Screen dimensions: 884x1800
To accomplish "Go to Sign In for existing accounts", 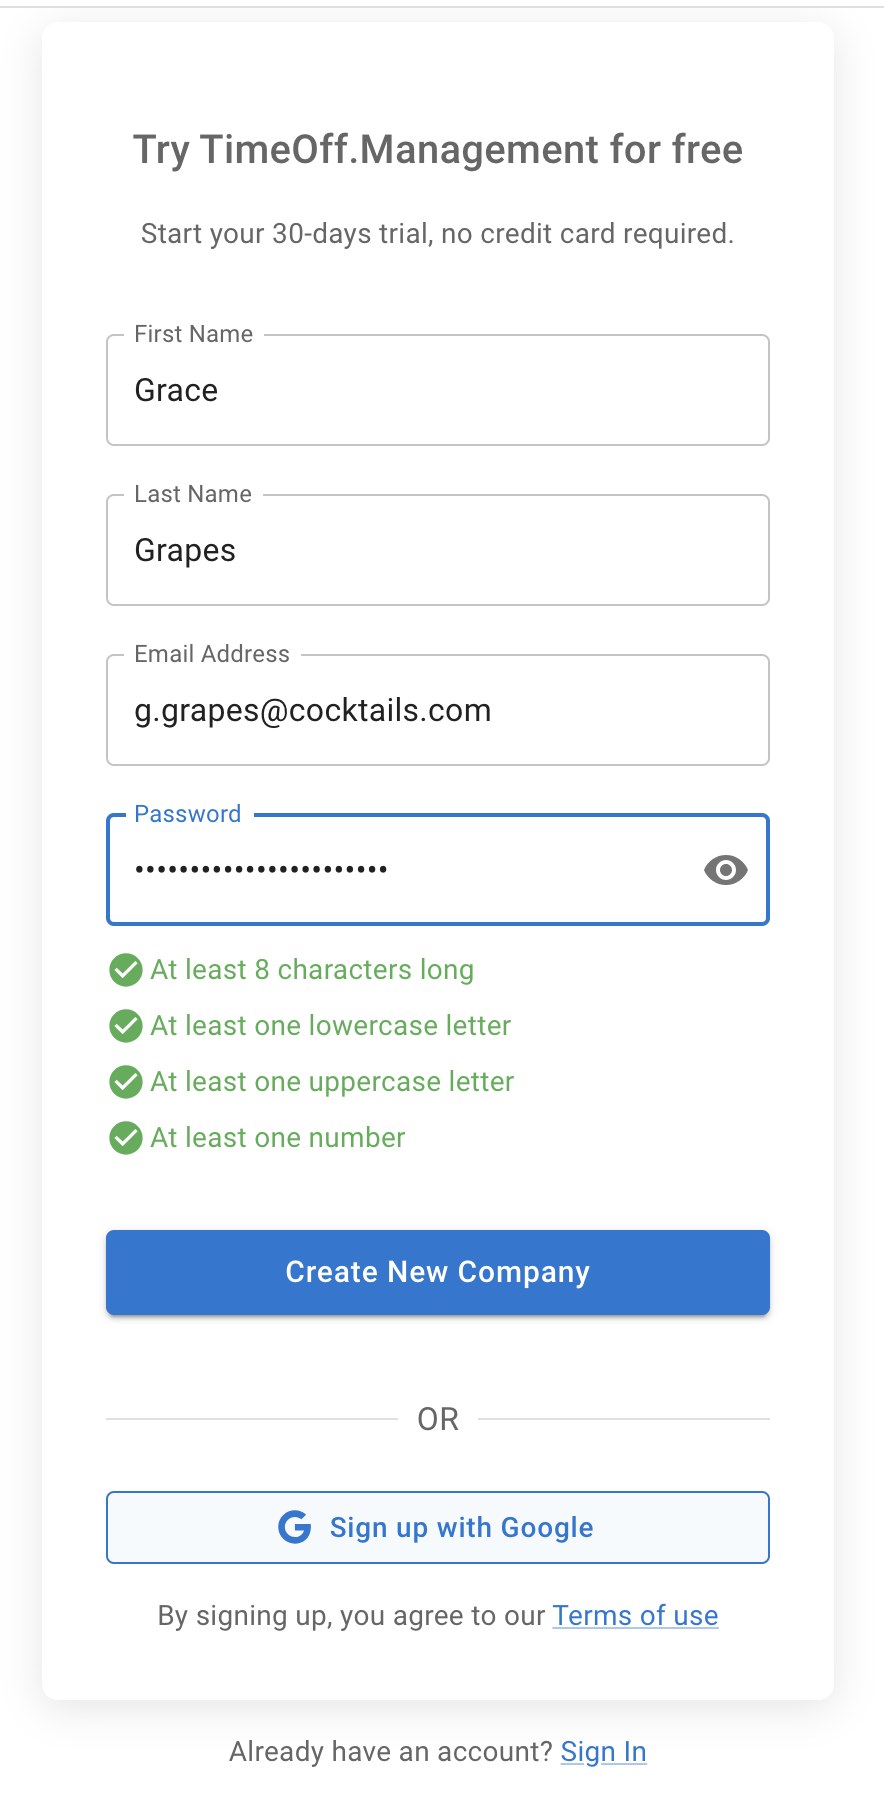I will (603, 1751).
